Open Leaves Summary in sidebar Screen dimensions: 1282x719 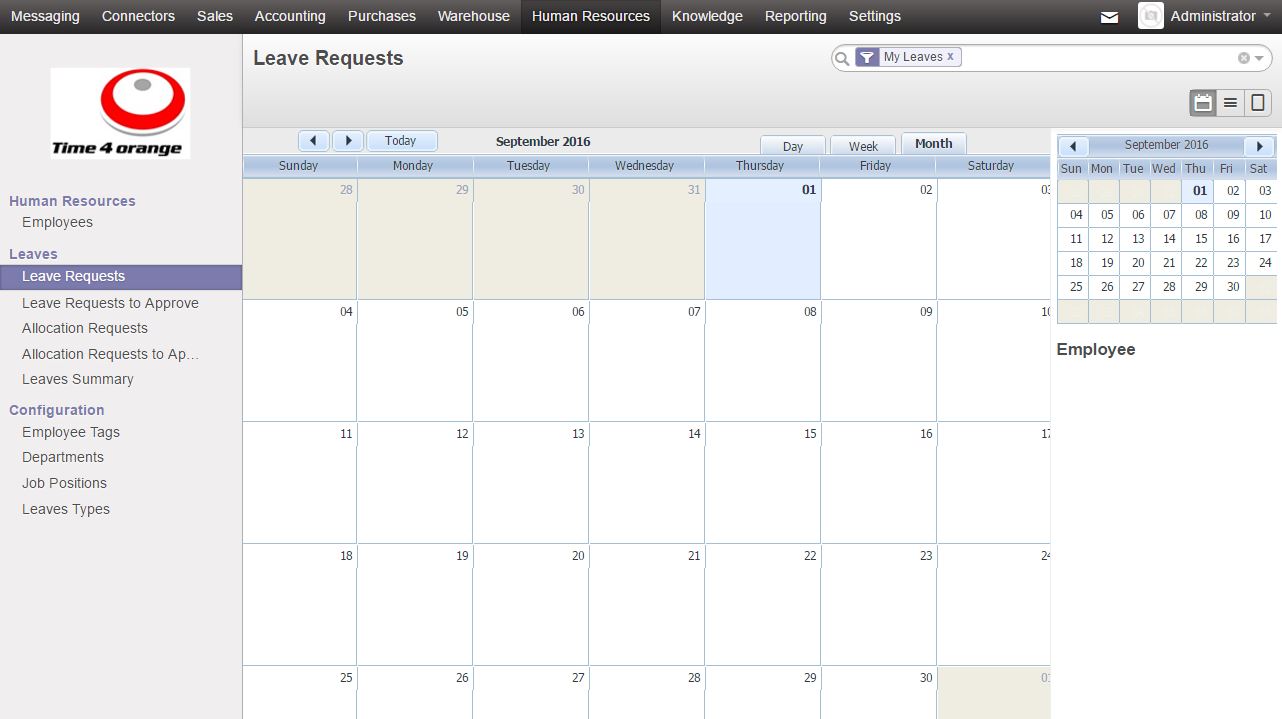(x=78, y=379)
